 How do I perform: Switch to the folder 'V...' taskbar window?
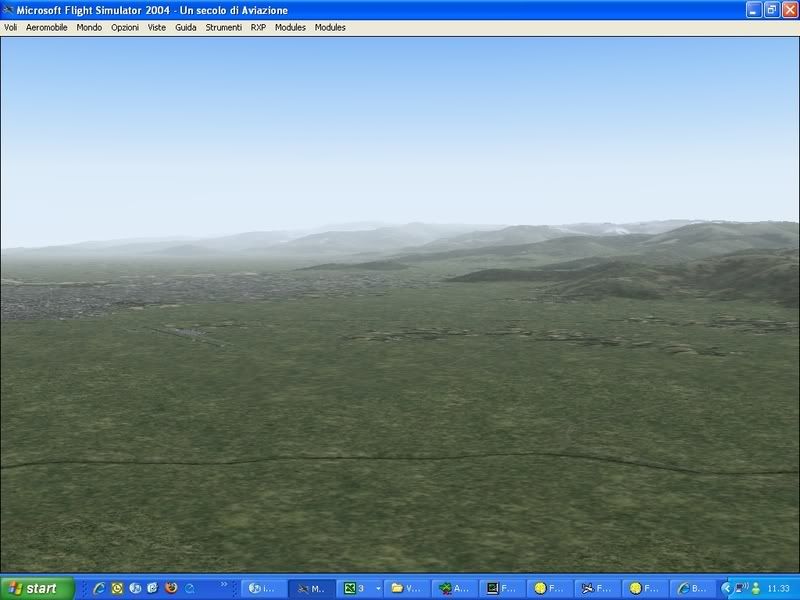click(407, 588)
